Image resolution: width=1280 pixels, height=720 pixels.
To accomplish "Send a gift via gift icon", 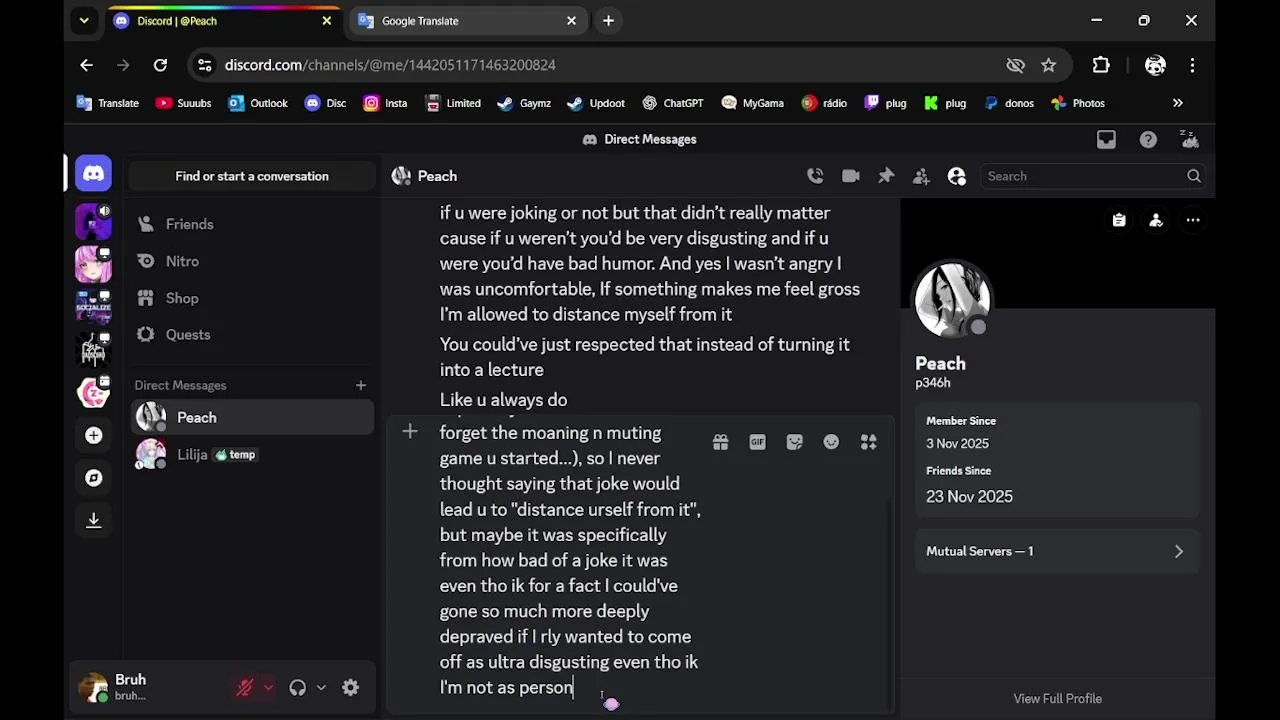I will pyautogui.click(x=720, y=442).
